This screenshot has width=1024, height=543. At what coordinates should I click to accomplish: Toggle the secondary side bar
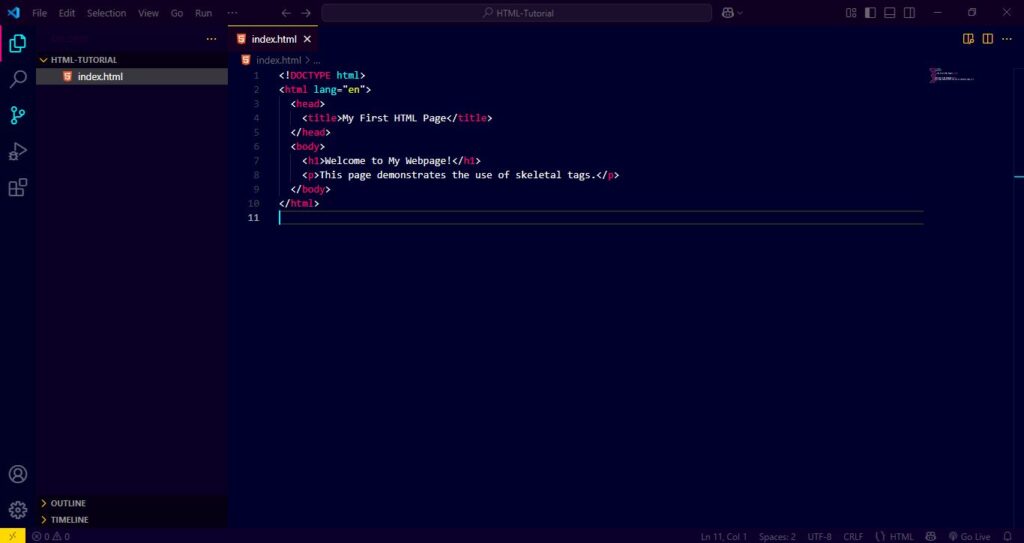909,13
